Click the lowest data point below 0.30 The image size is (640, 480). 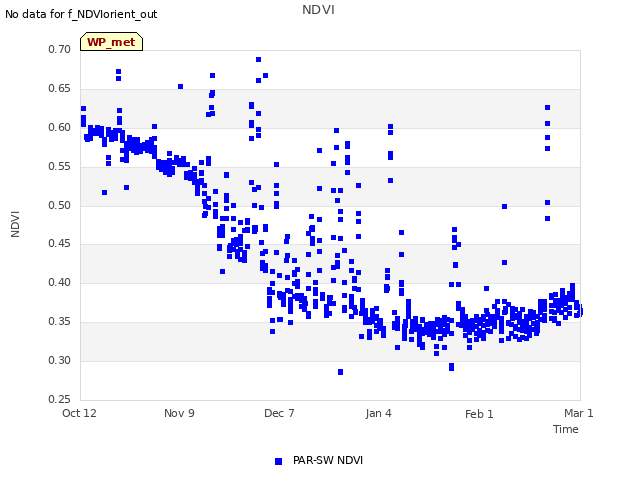340,372
